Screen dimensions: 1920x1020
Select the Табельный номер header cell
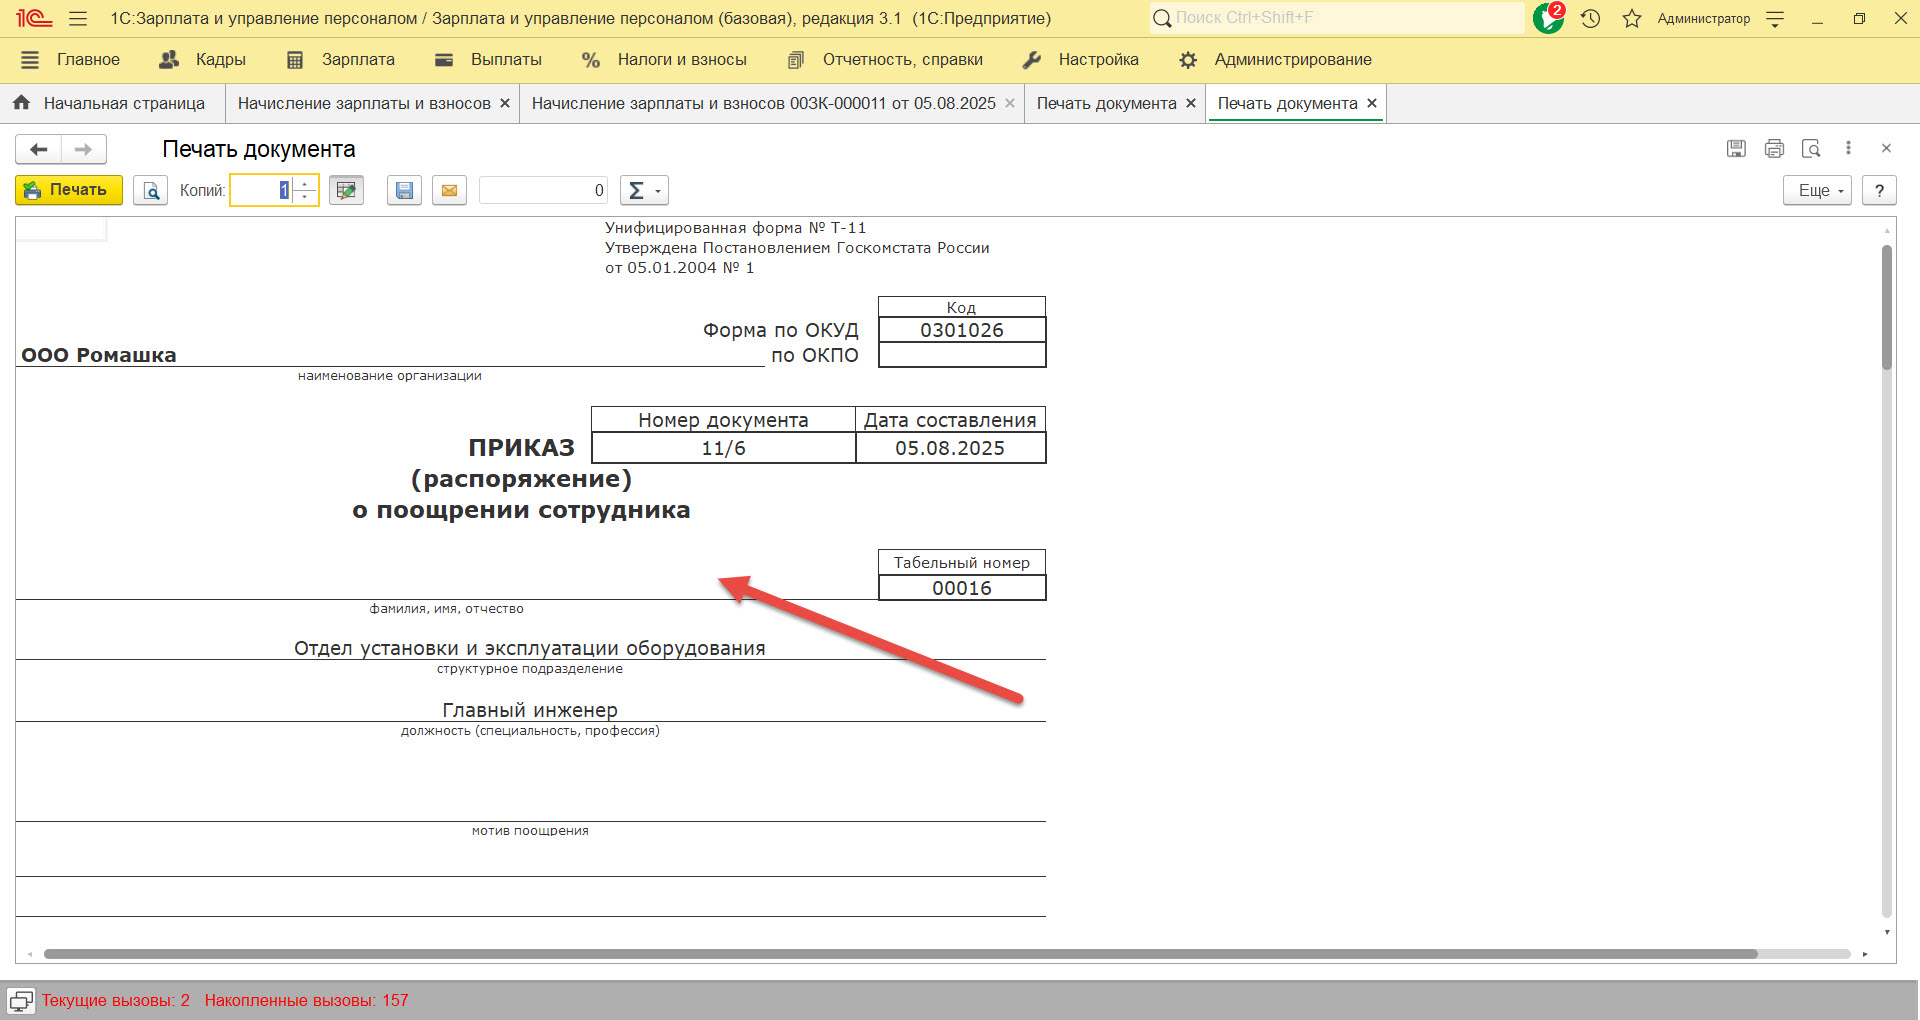coord(962,563)
